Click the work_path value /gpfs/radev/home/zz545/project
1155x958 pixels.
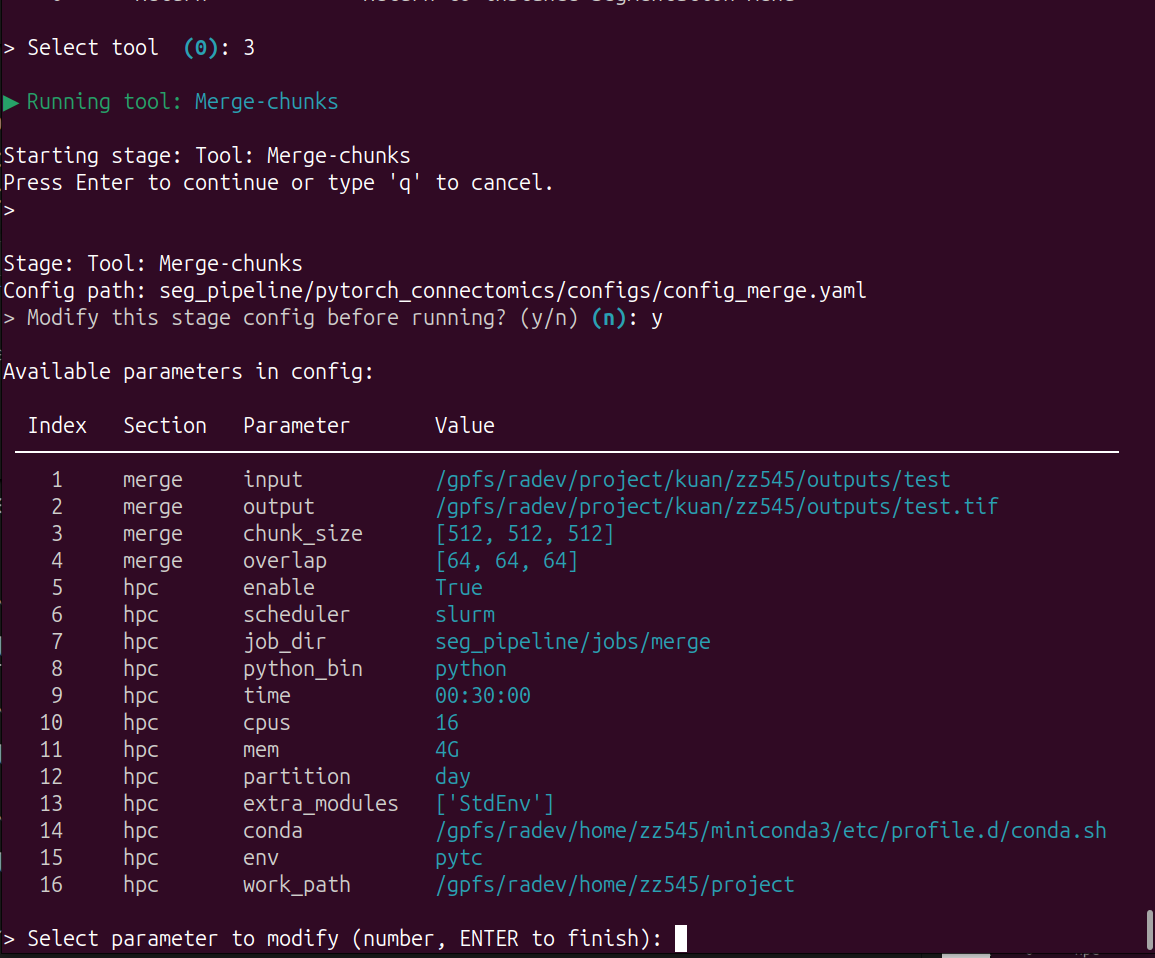pos(614,884)
